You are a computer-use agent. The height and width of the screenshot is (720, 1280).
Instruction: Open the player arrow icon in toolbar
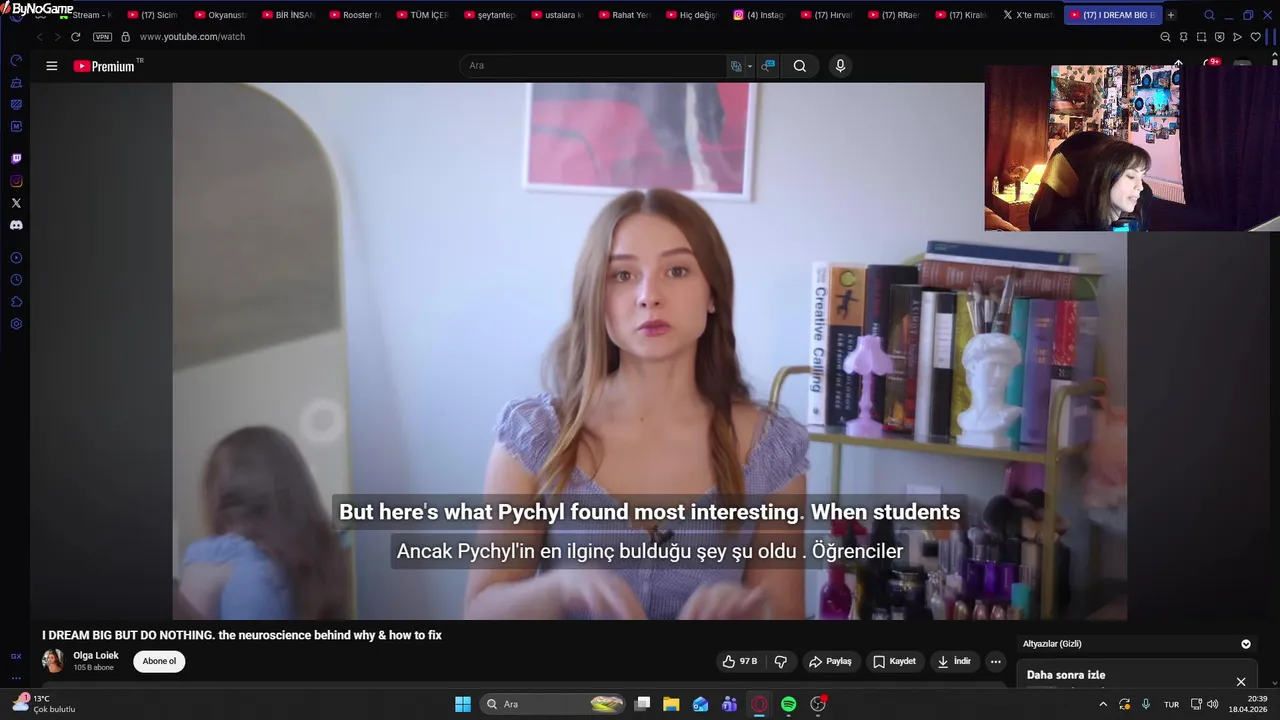pos(1237,37)
